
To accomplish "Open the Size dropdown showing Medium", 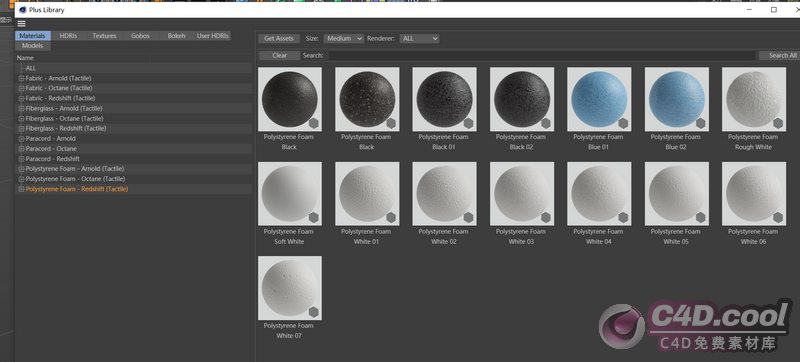I will [x=343, y=38].
